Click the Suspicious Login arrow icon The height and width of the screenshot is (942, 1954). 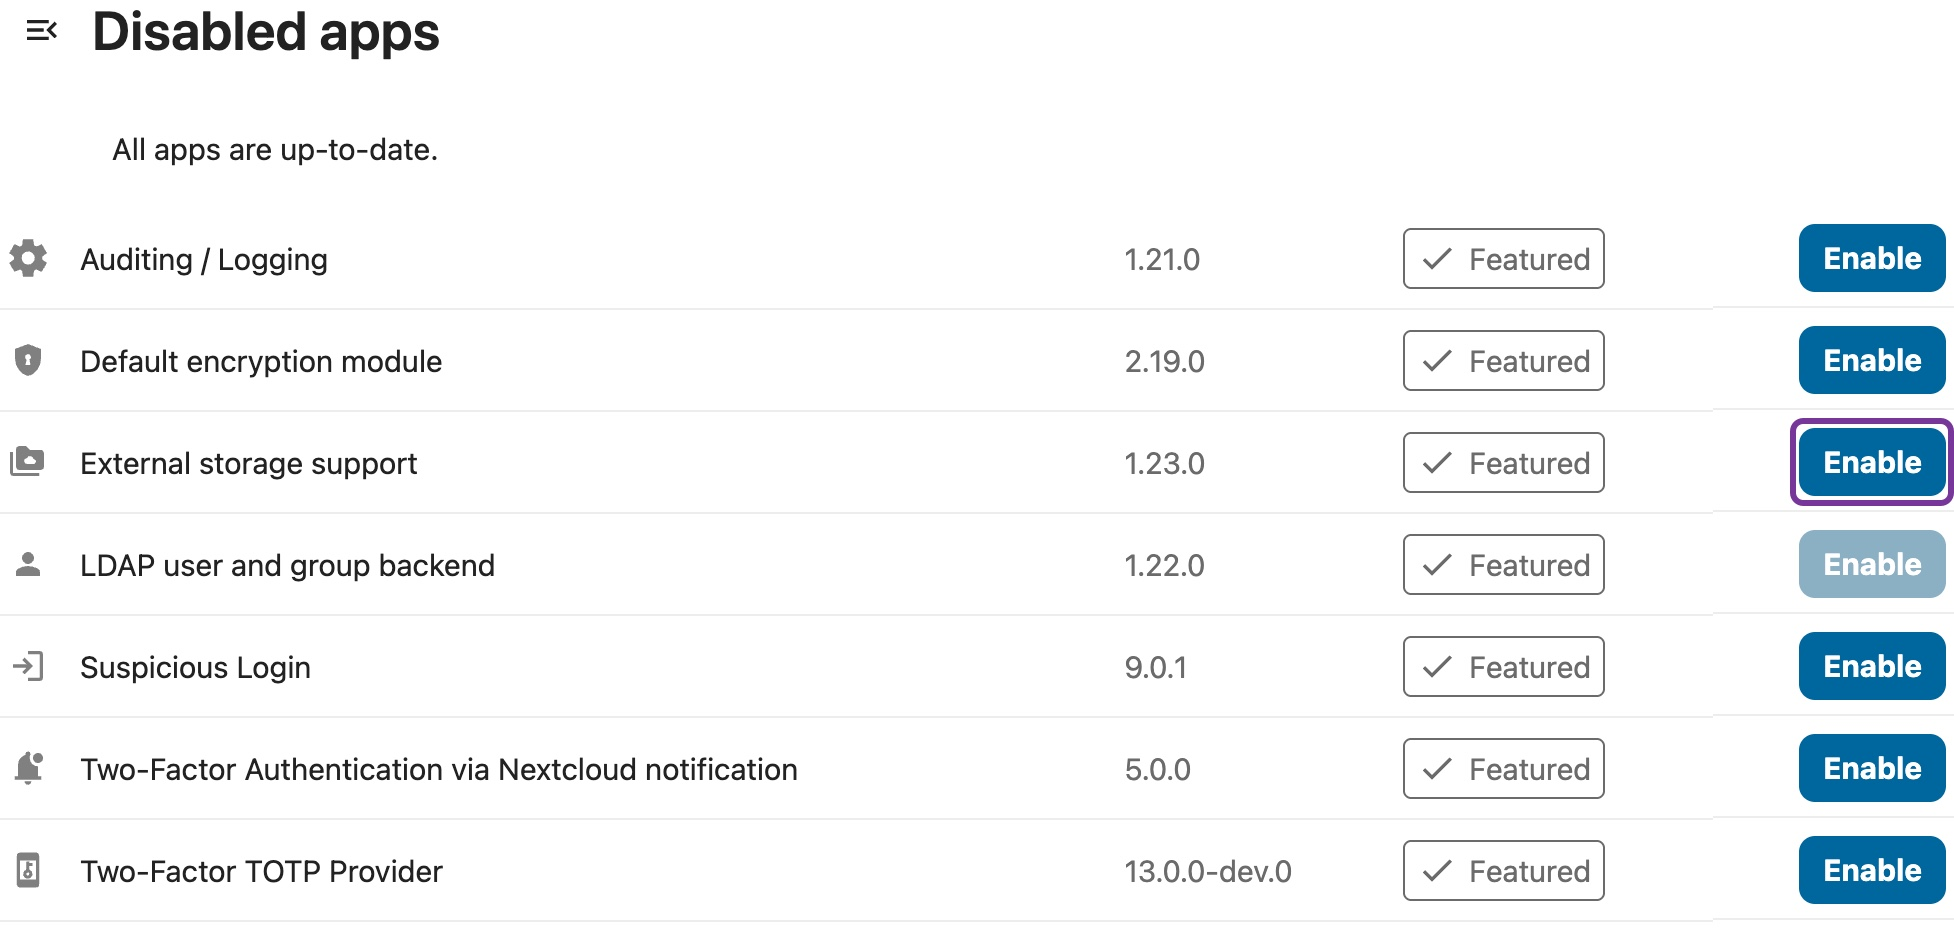[28, 666]
